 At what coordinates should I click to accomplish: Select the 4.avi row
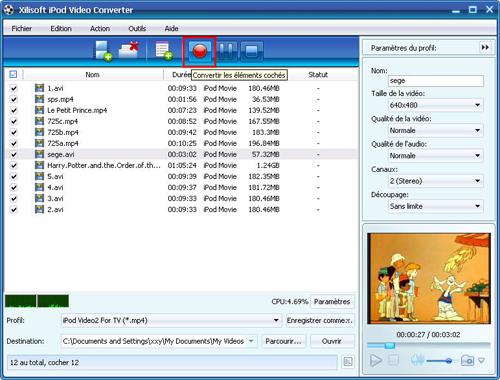click(x=182, y=187)
